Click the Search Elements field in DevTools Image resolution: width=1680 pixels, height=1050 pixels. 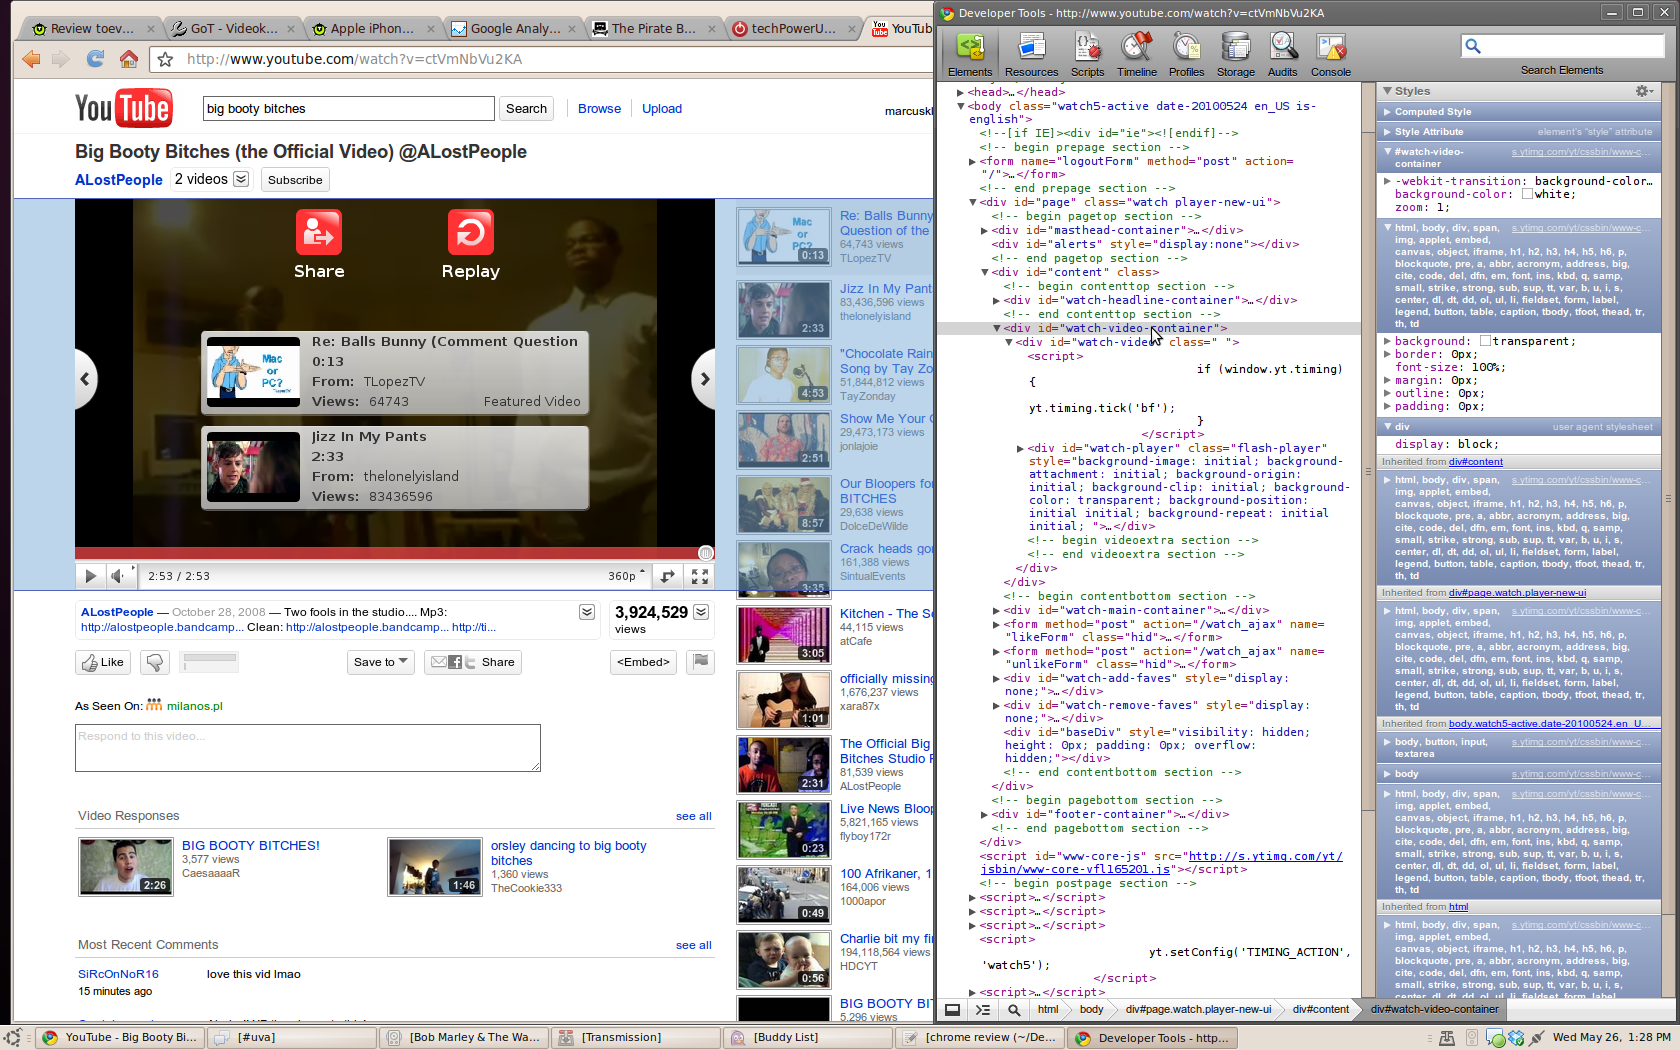point(1562,46)
